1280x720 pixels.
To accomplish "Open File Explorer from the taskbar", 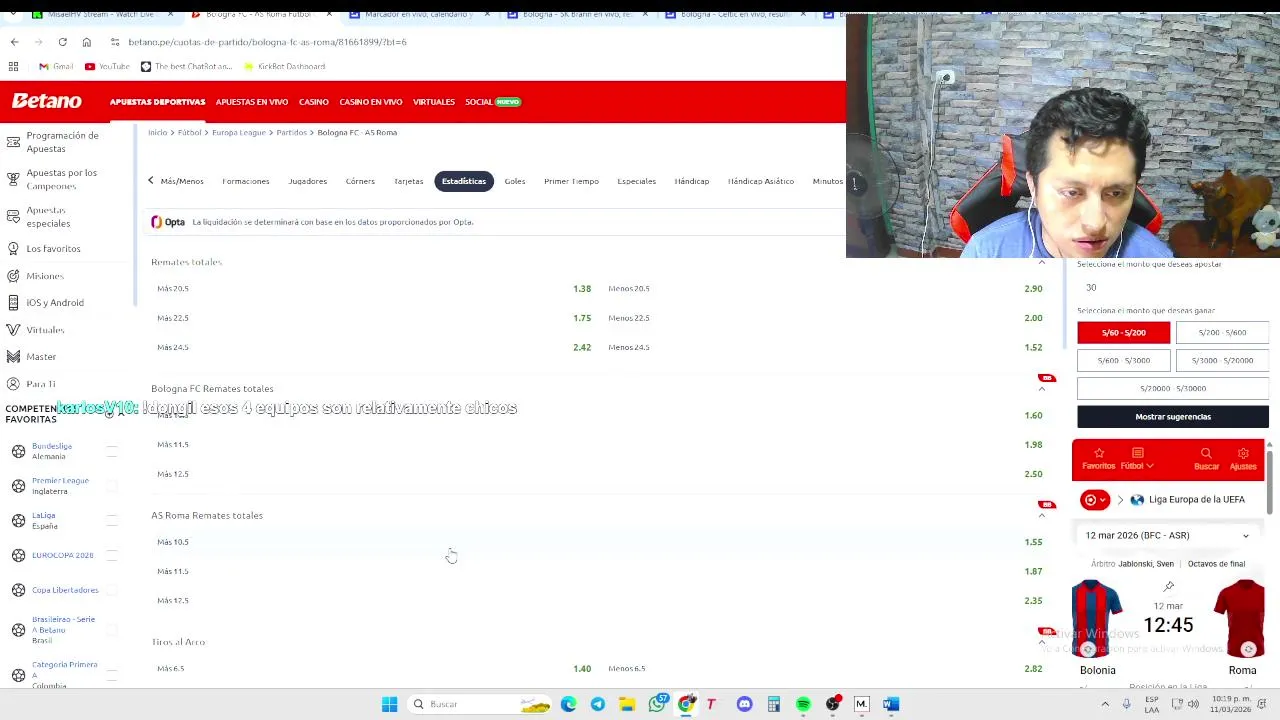I will [x=627, y=704].
